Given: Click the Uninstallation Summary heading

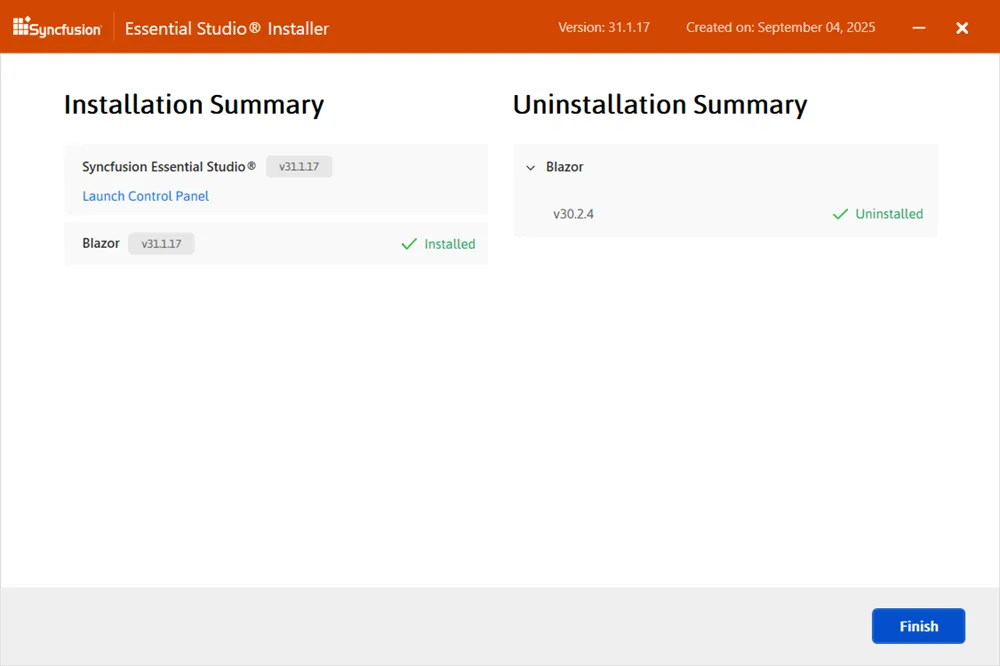Looking at the screenshot, I should tap(660, 104).
